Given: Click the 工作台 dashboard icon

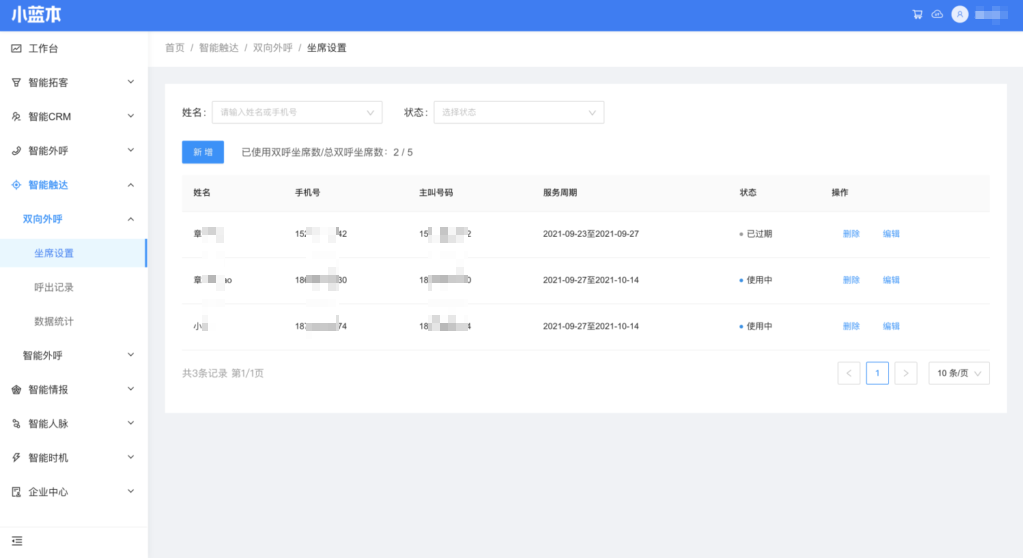Looking at the screenshot, I should tap(16, 48).
